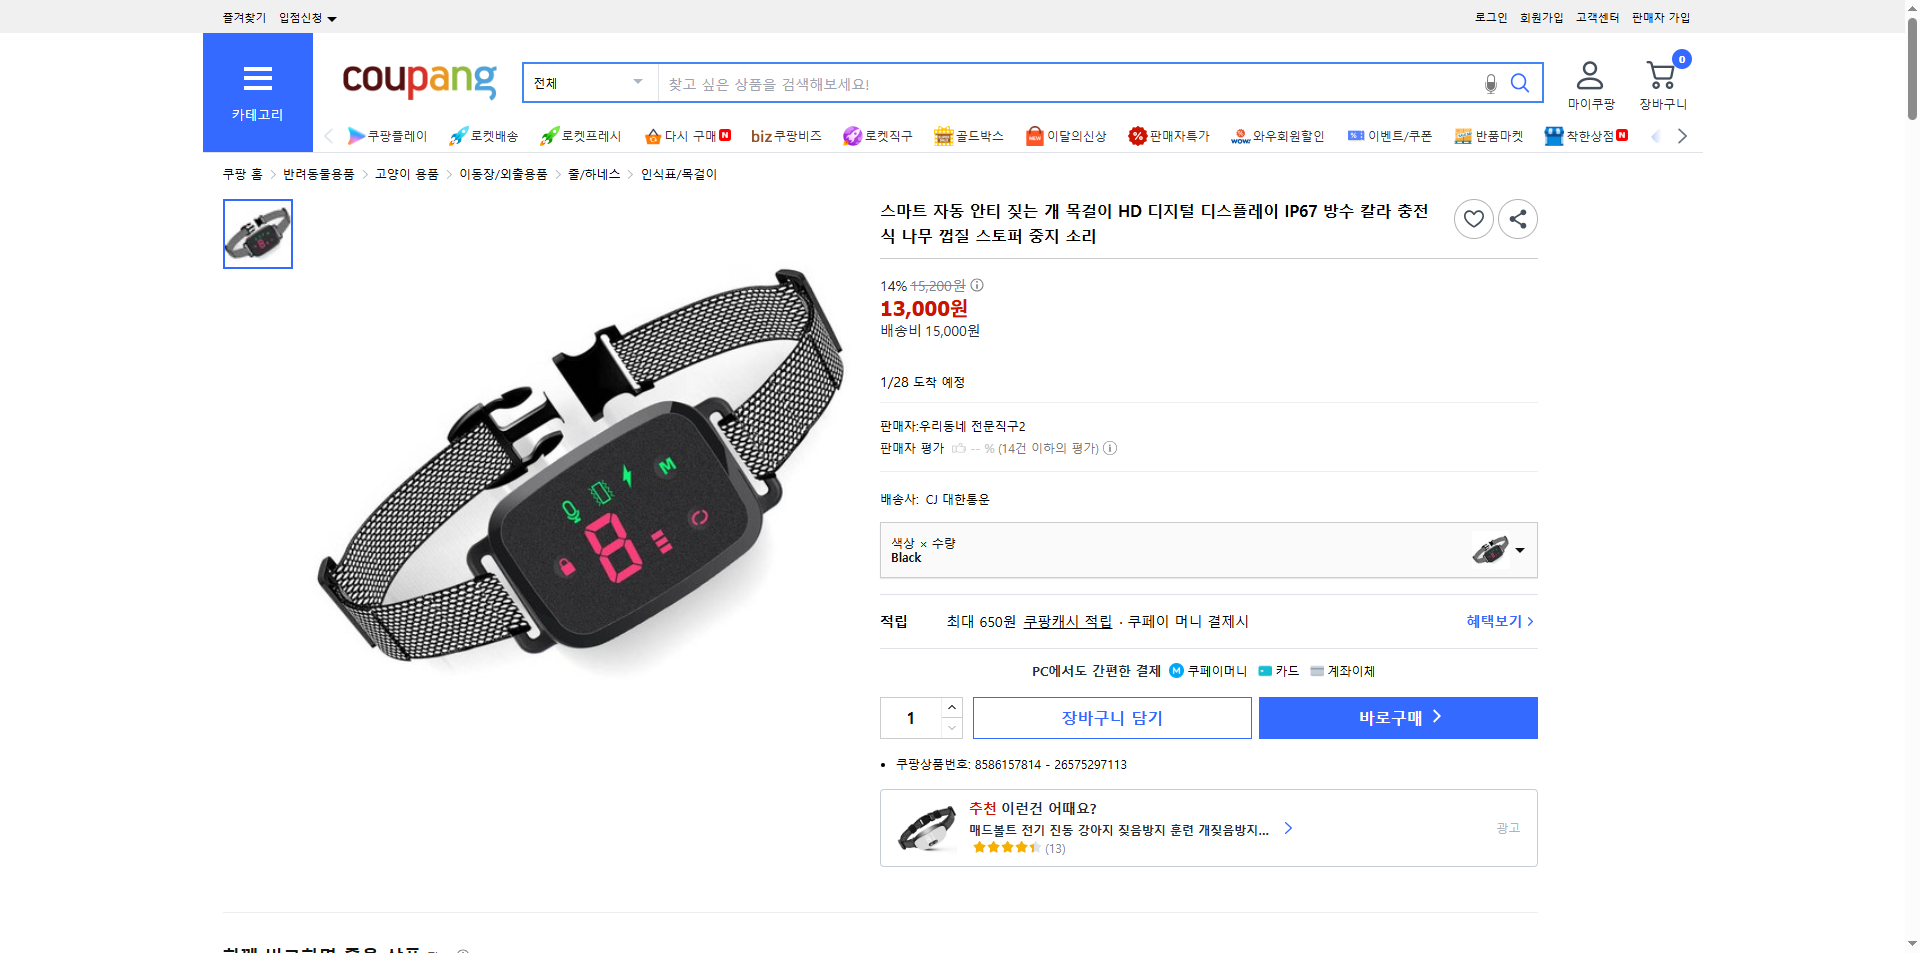Increase quantity with the up stepper
1920x953 pixels.
pyautogui.click(x=951, y=707)
